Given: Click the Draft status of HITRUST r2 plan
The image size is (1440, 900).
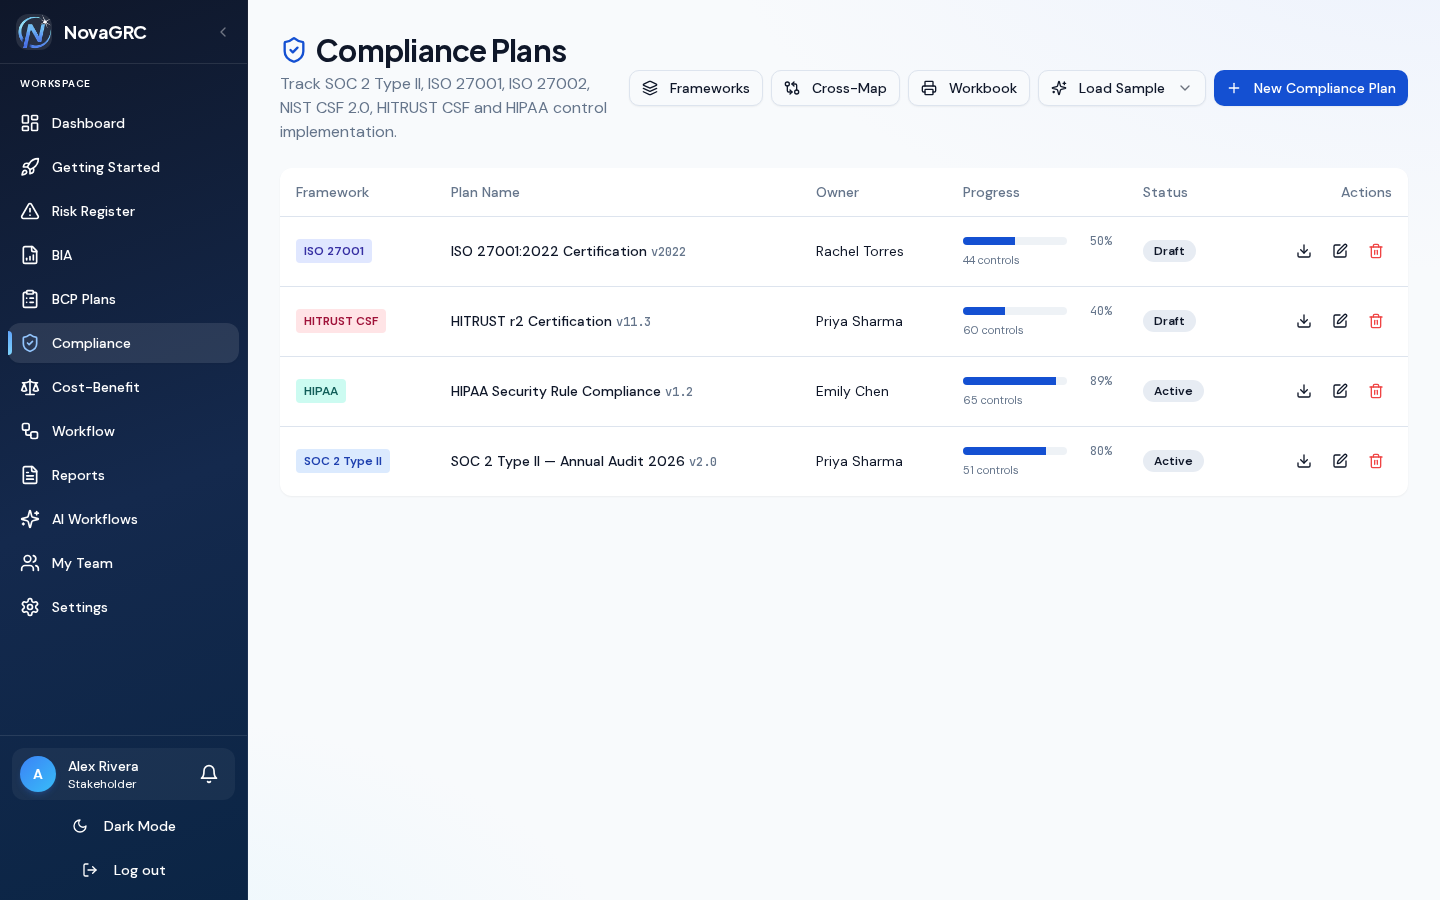Looking at the screenshot, I should coord(1169,321).
